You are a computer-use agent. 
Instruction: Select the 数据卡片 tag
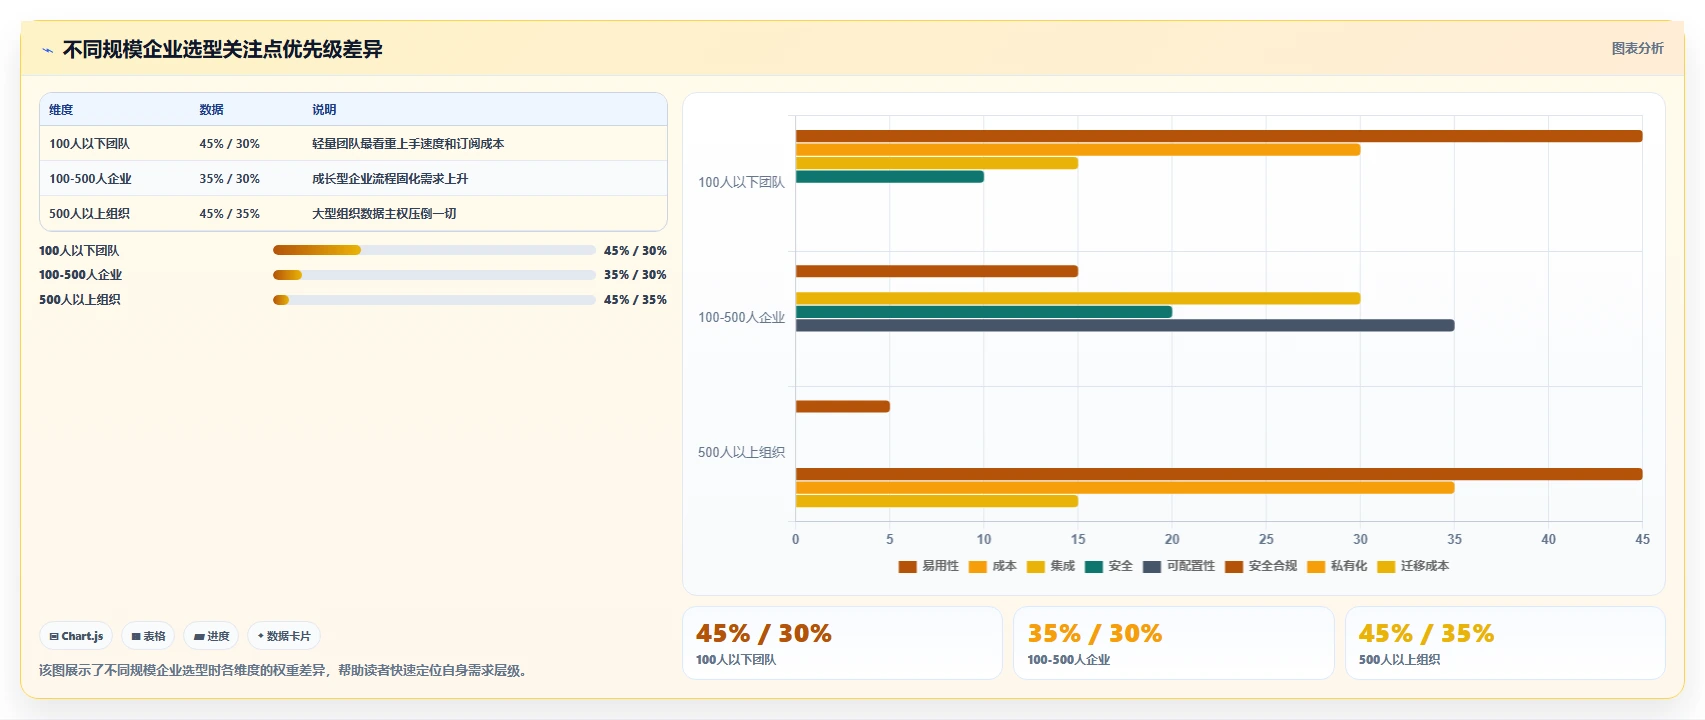click(x=284, y=636)
